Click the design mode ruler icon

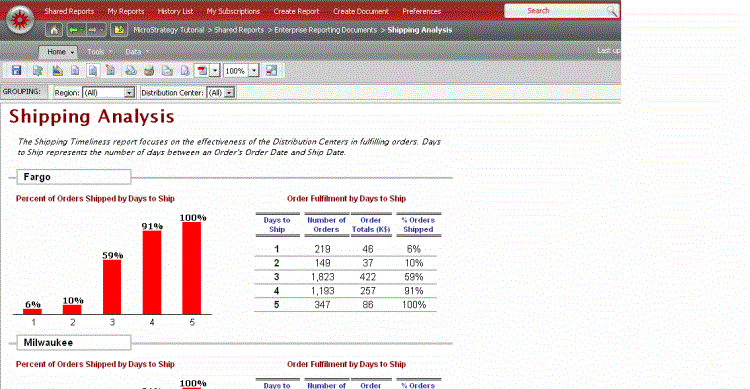click(57, 70)
